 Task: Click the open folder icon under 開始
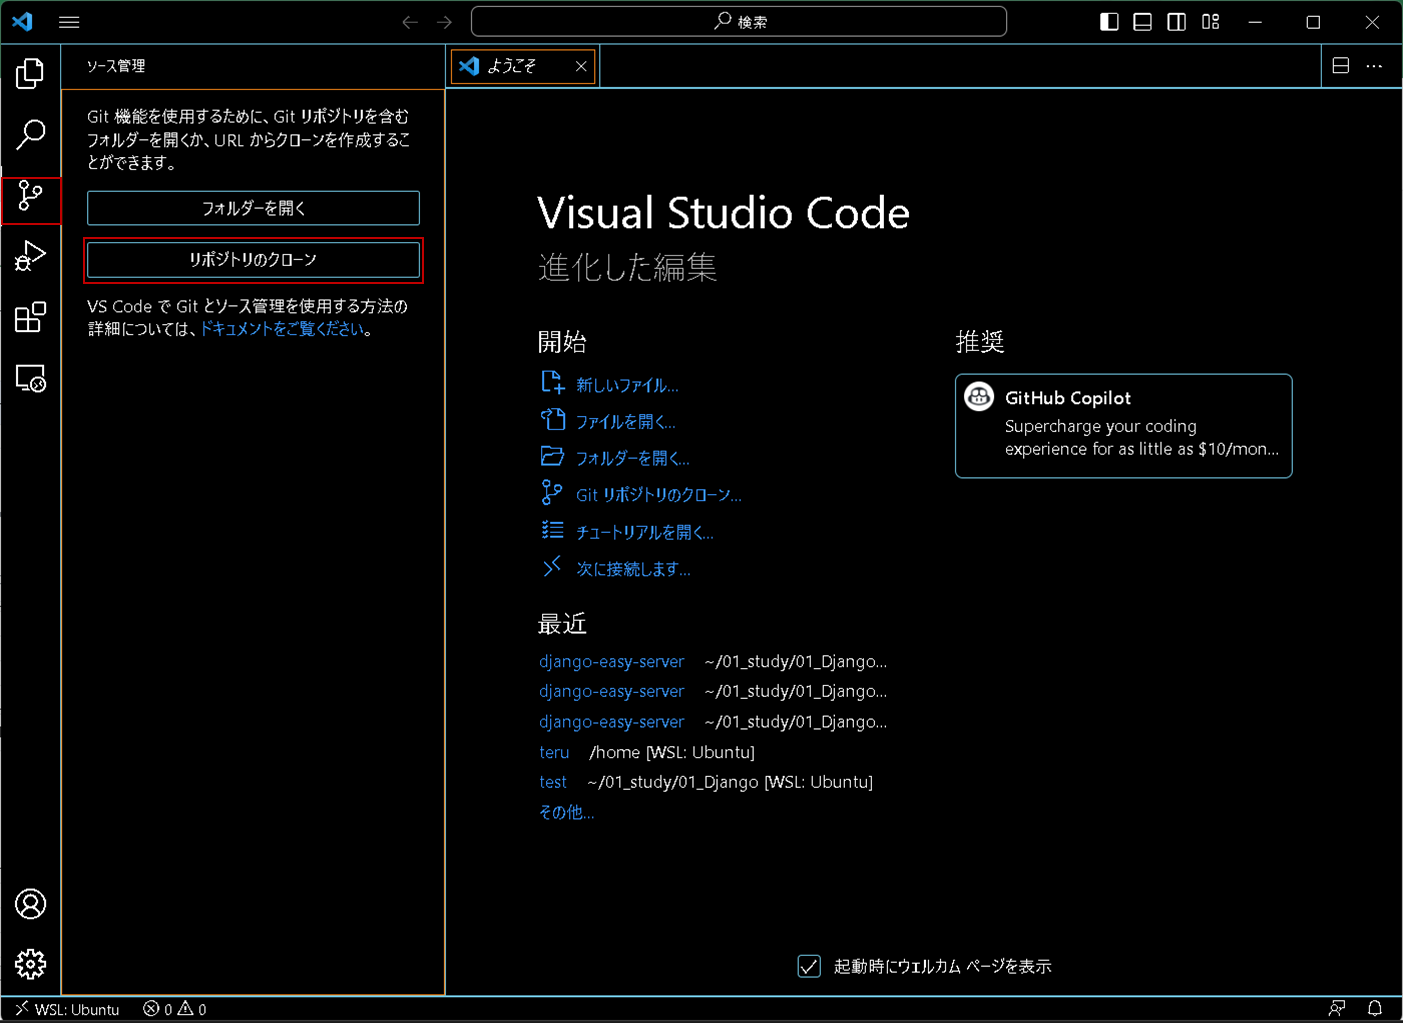pos(552,456)
